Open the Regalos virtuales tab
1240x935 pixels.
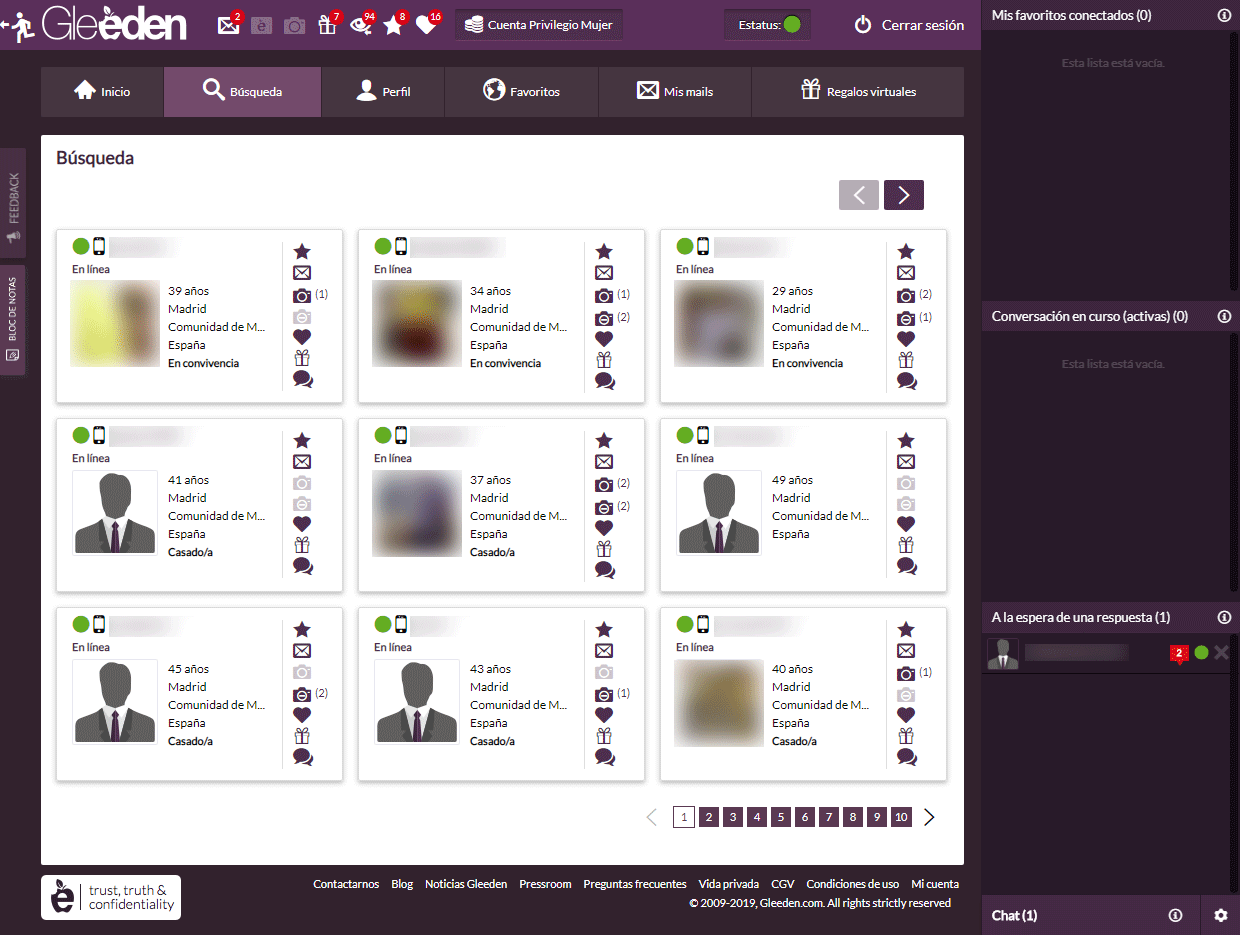click(858, 92)
